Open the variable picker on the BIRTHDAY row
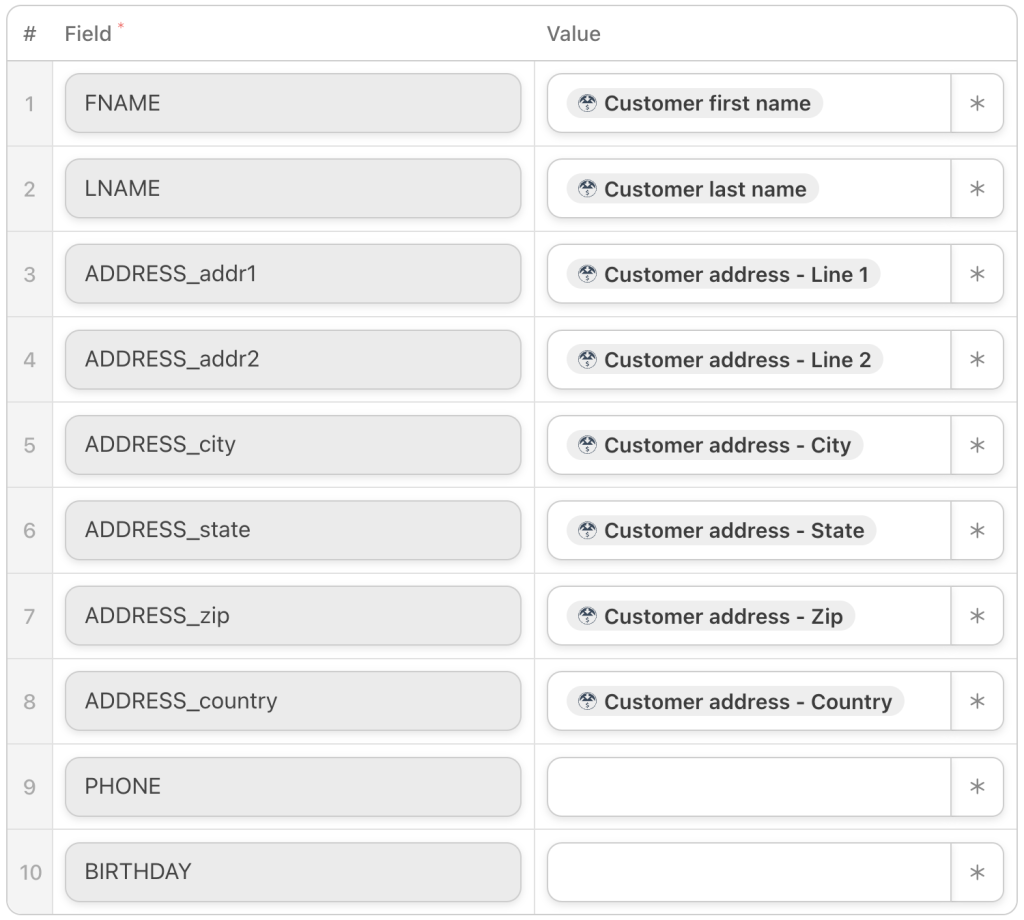The height and width of the screenshot is (920, 1024). (978, 872)
